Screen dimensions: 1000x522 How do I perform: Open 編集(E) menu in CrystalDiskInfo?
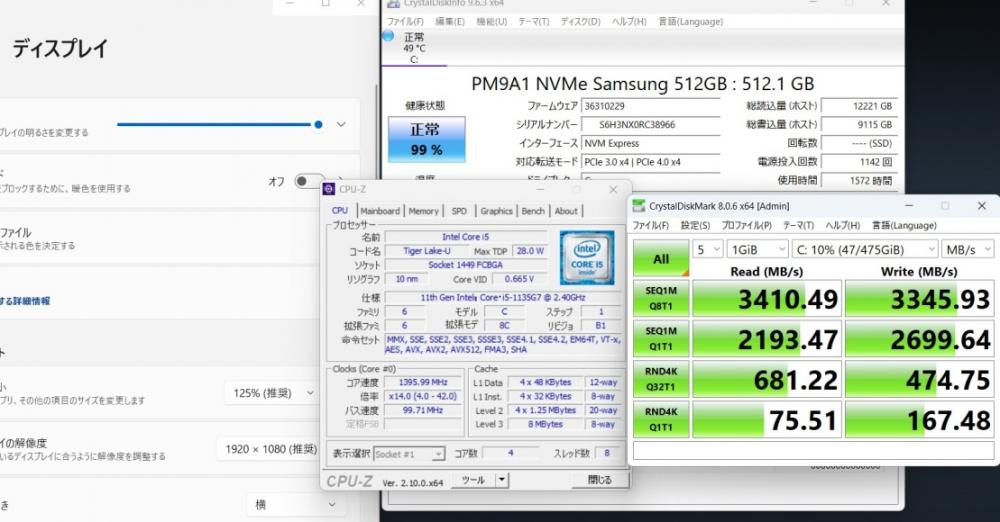[x=450, y=22]
